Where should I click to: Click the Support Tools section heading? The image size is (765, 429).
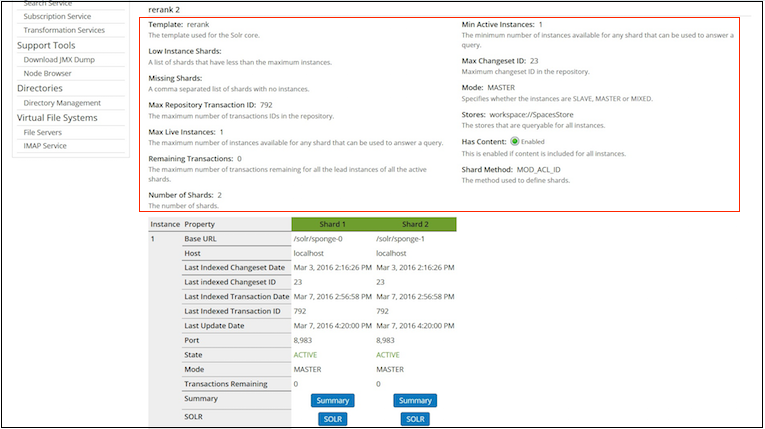click(x=46, y=45)
